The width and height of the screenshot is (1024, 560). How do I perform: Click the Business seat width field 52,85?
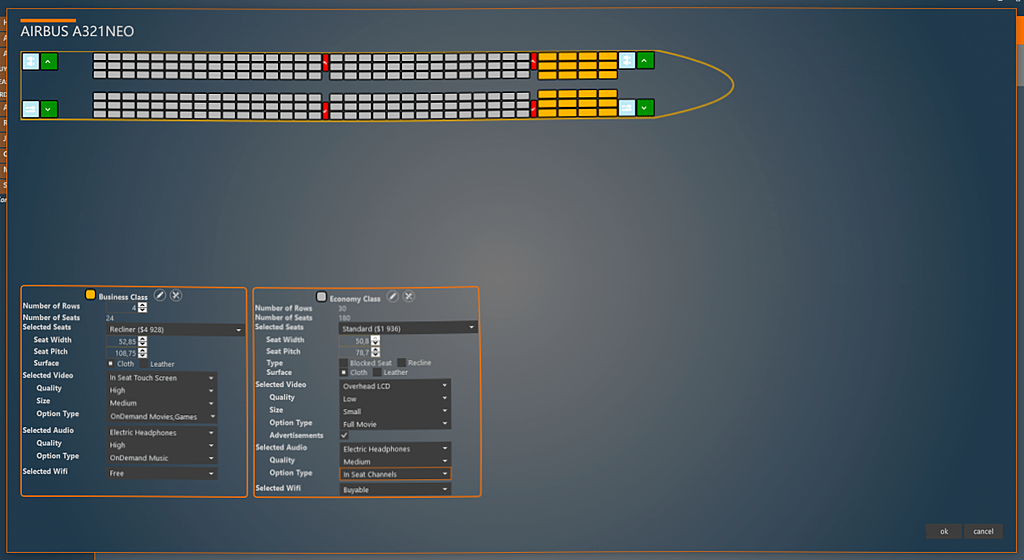coord(122,341)
